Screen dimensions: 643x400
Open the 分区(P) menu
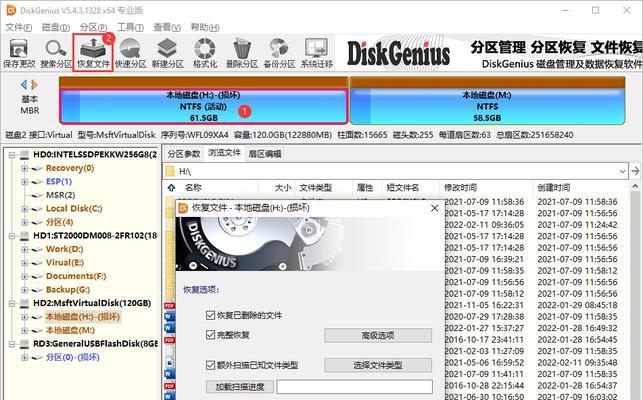click(93, 27)
